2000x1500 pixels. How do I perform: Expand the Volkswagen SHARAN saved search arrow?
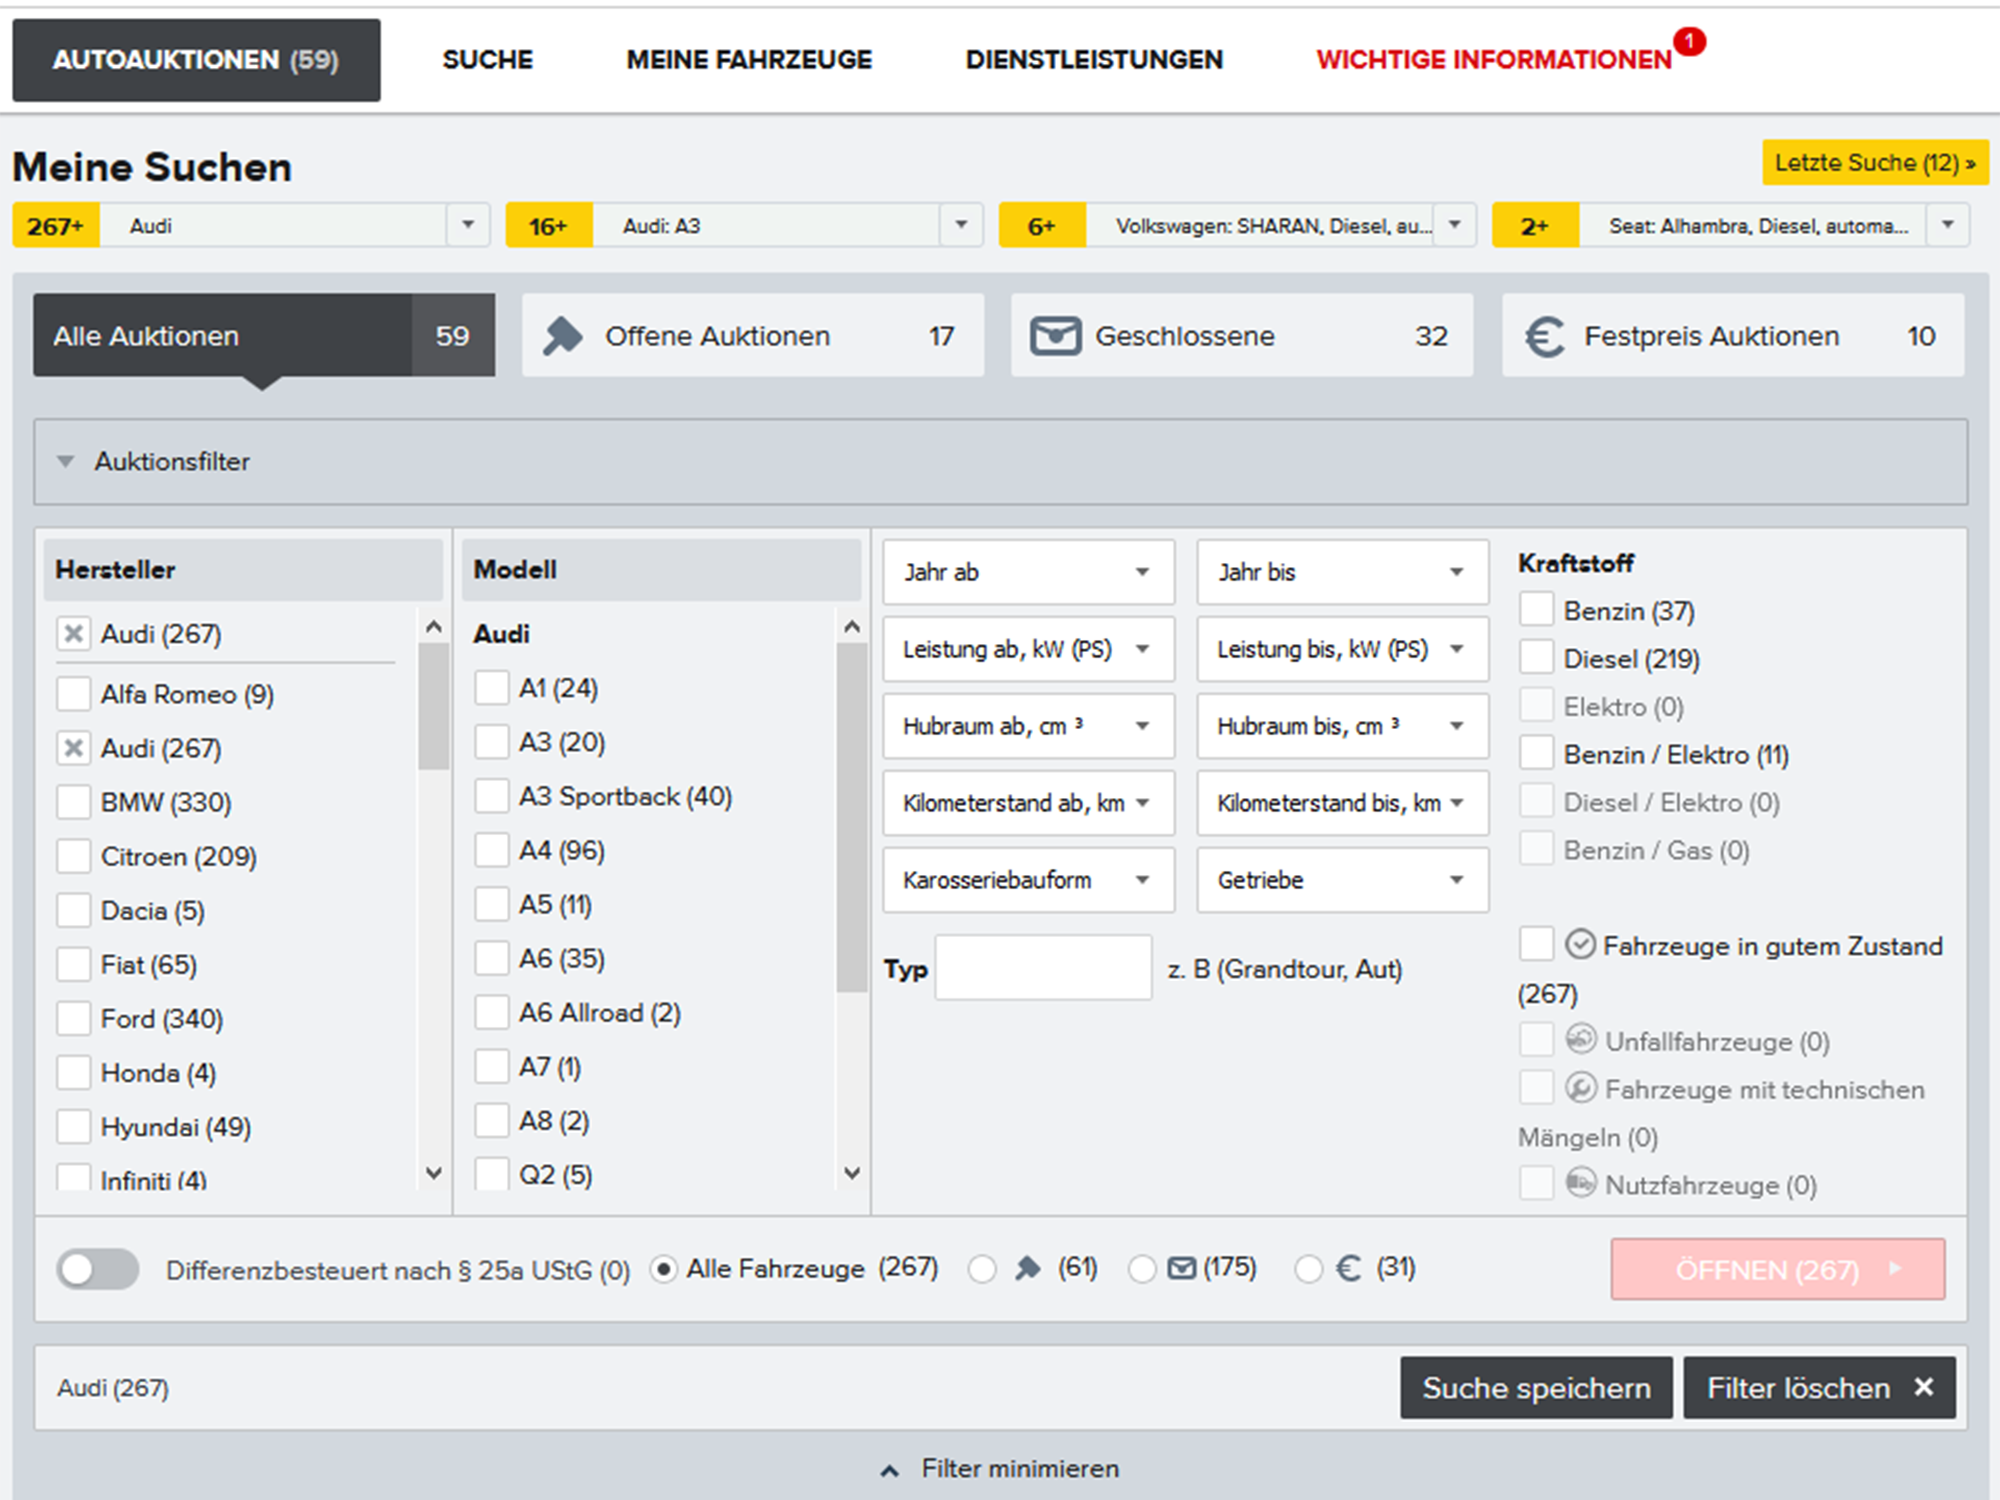pyautogui.click(x=1455, y=225)
